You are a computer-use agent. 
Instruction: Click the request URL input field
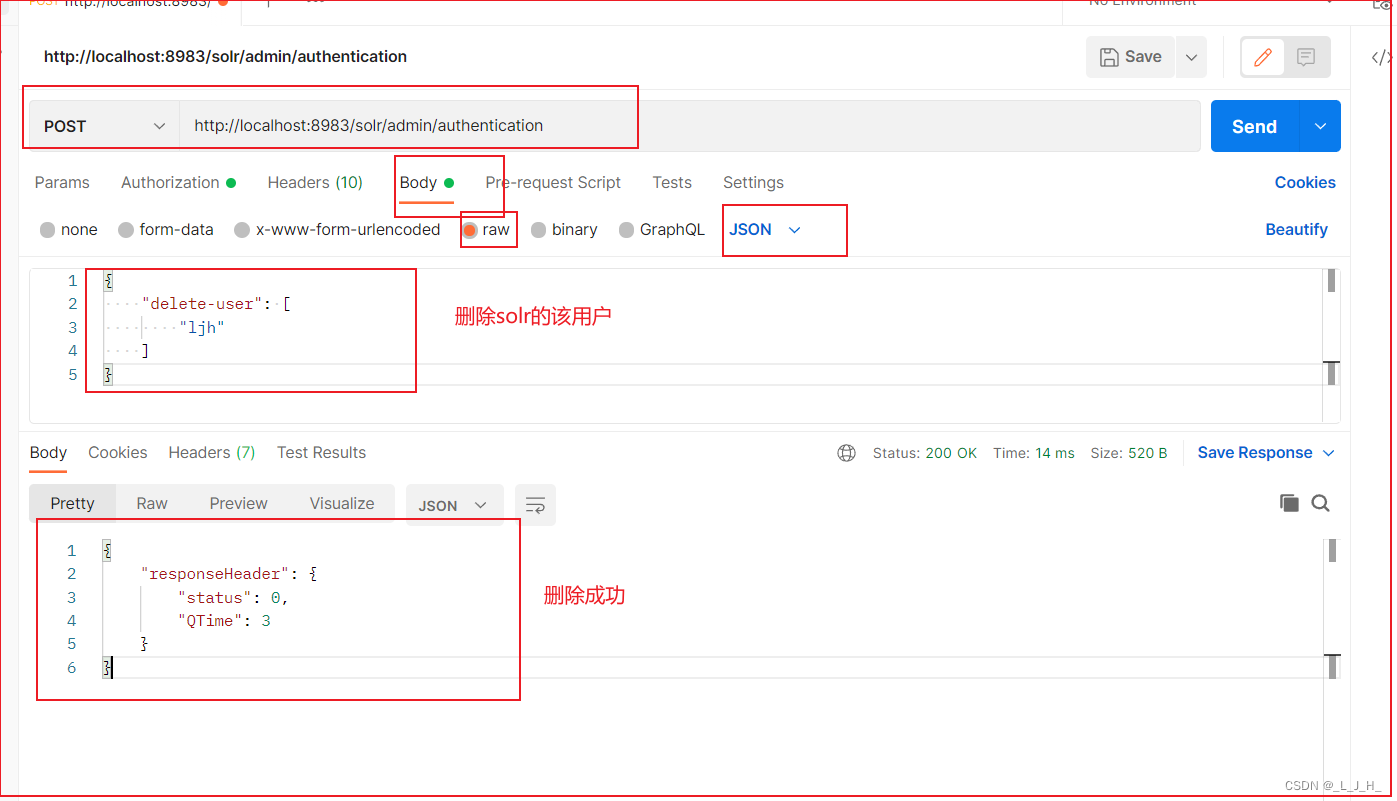690,126
